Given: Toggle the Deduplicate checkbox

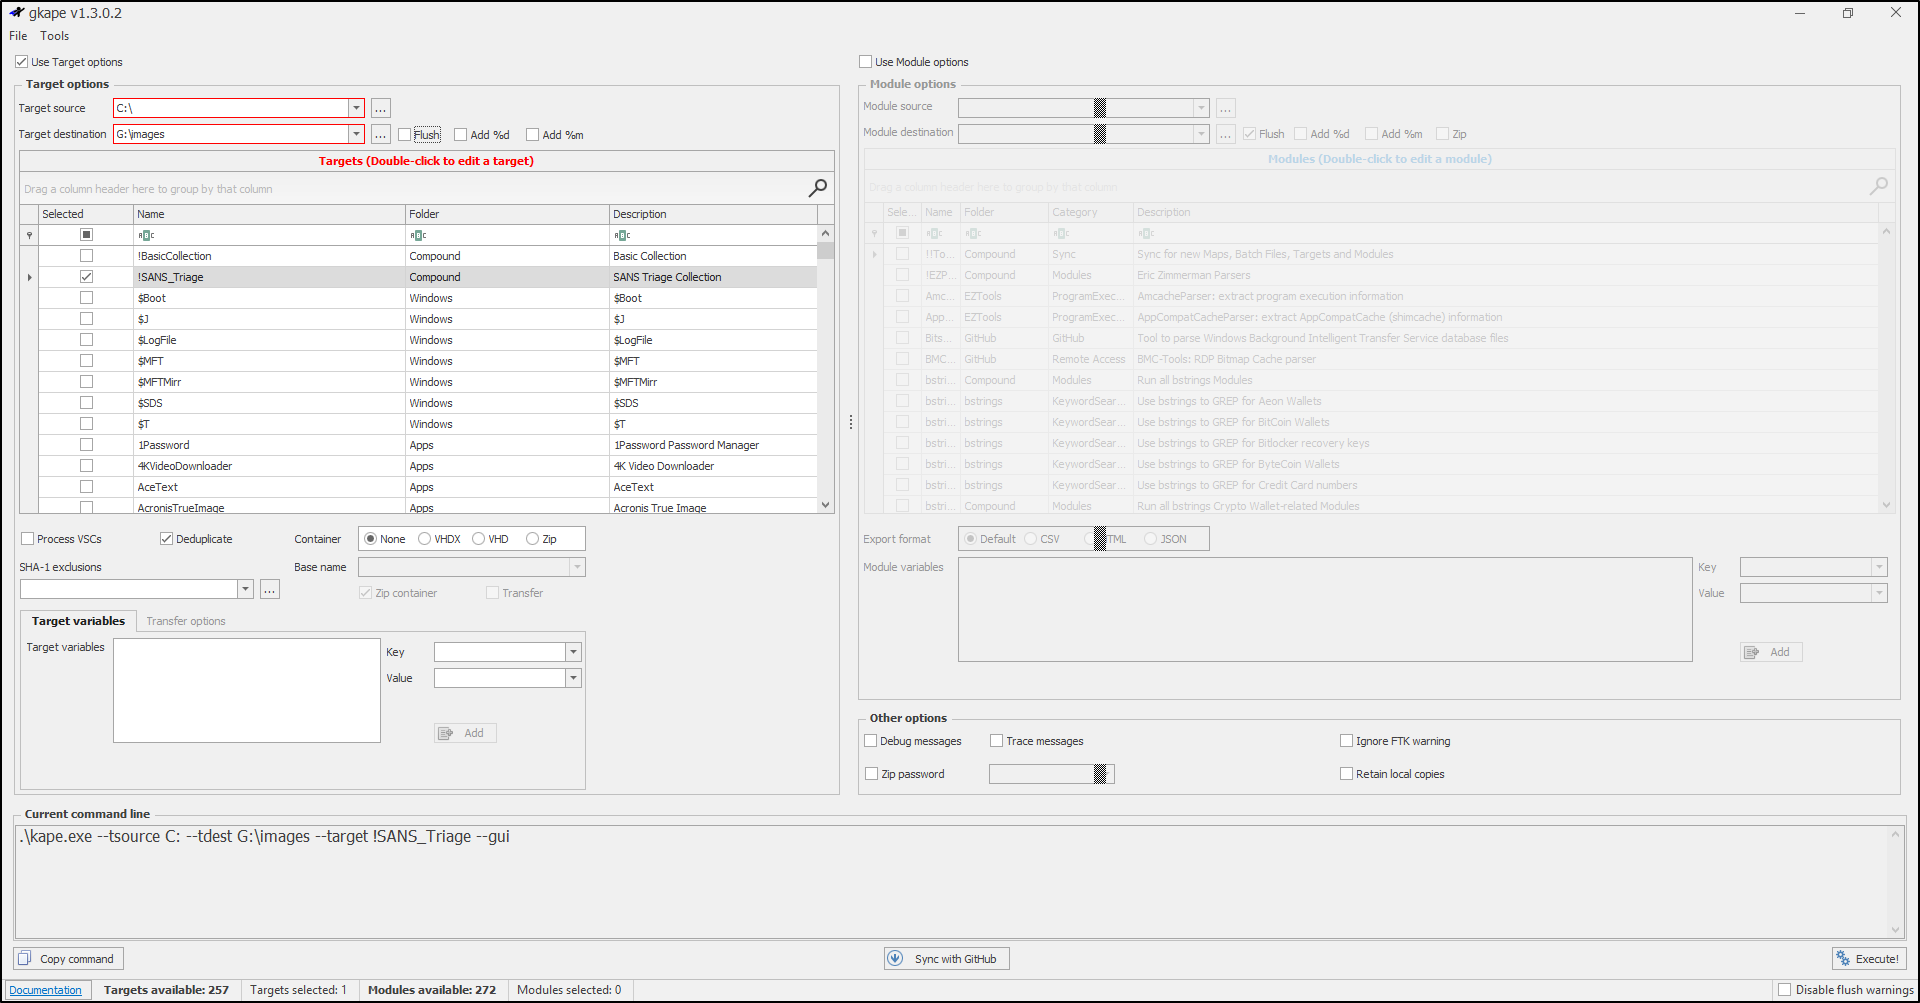Looking at the screenshot, I should point(166,539).
